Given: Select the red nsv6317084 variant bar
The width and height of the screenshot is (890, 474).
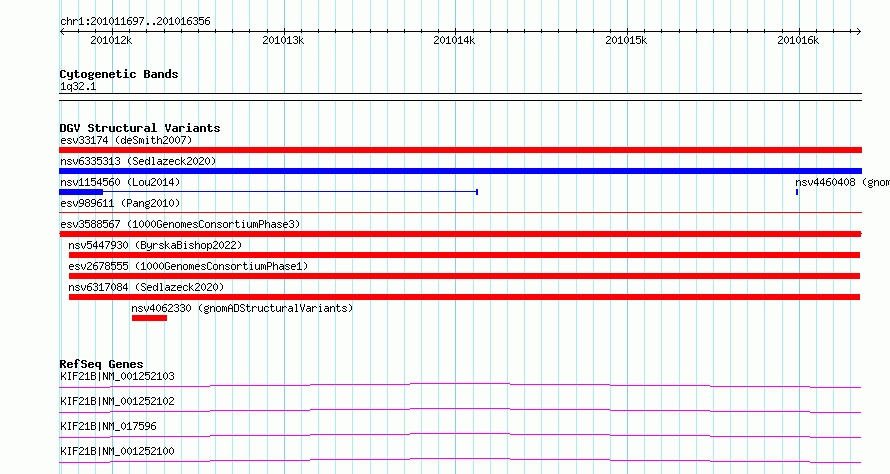Looking at the screenshot, I should [x=464, y=297].
